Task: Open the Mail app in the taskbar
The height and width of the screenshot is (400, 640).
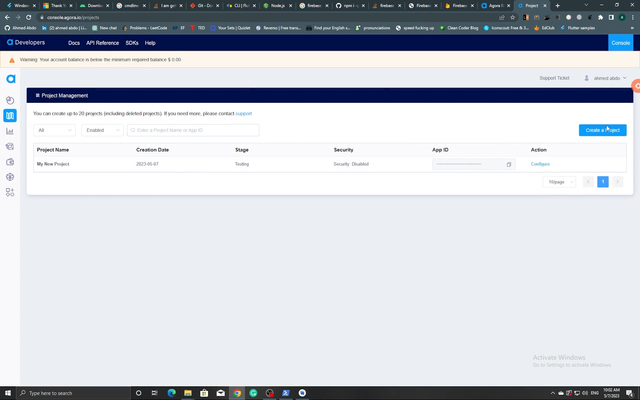Action: (220, 393)
